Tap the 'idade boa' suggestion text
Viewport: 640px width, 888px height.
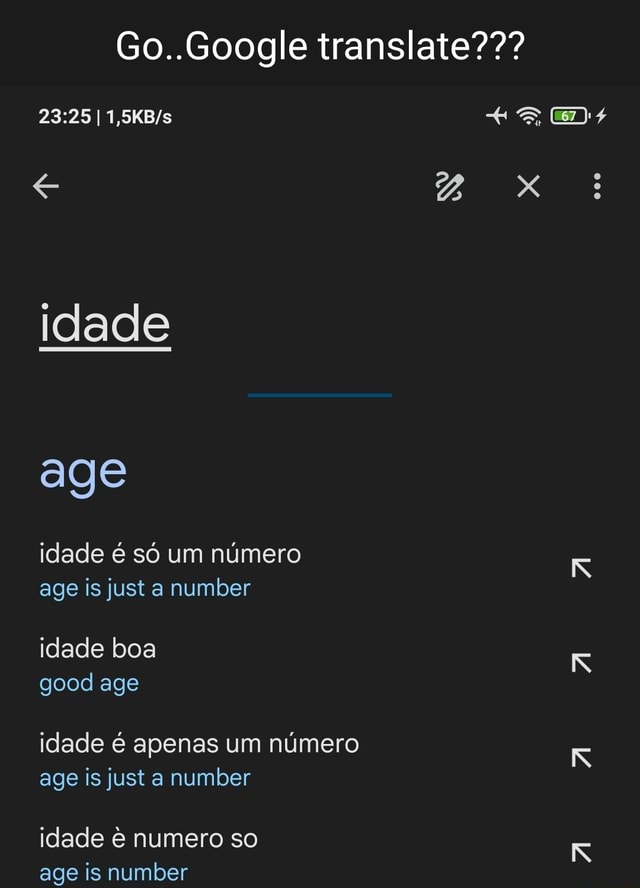[x=96, y=649]
